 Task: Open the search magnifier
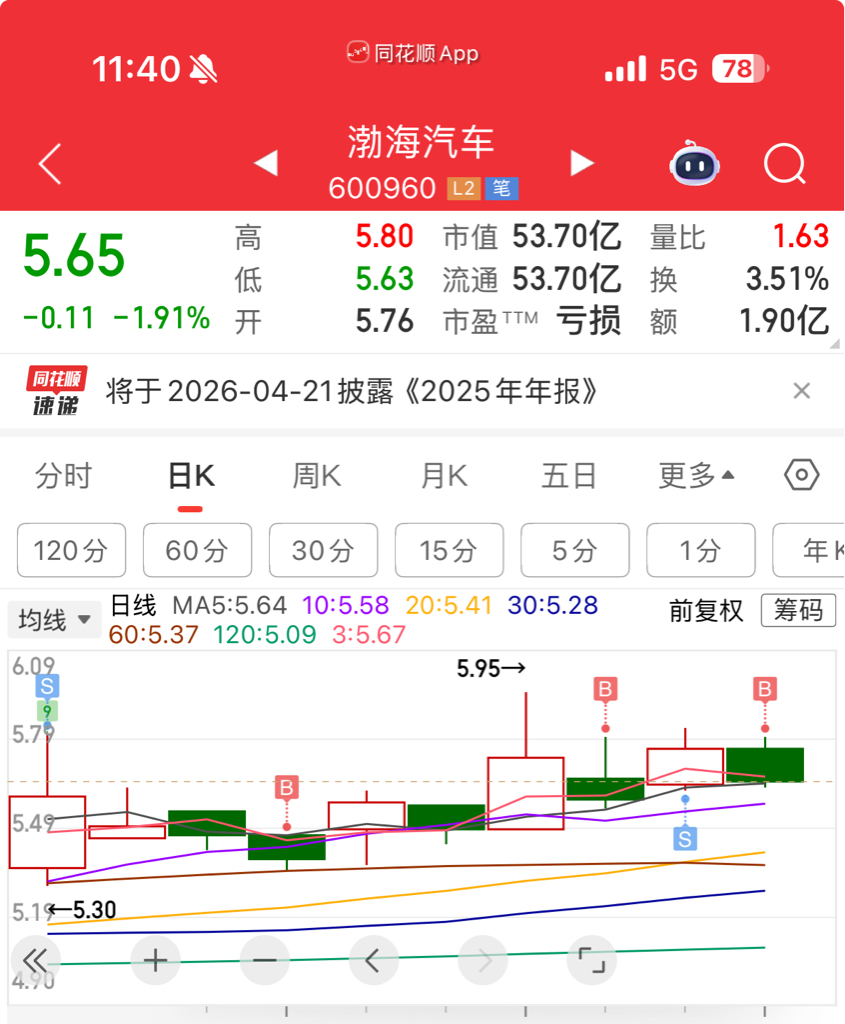pyautogui.click(x=784, y=163)
